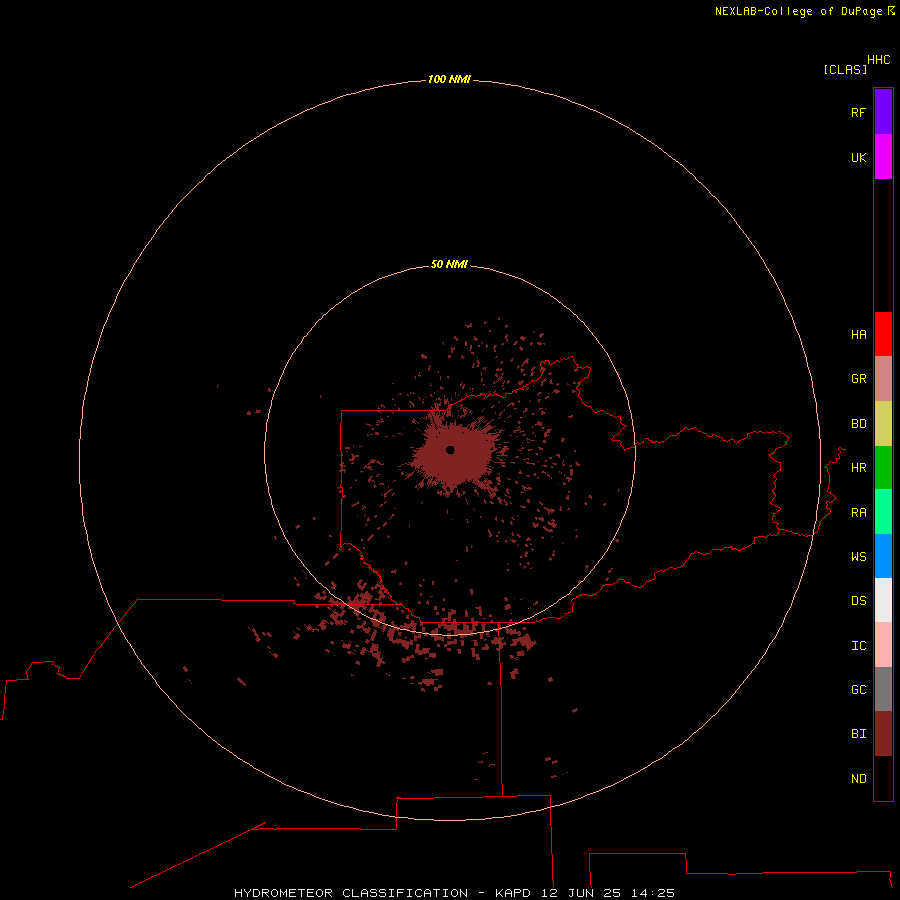Click the RF legend label

858,112
